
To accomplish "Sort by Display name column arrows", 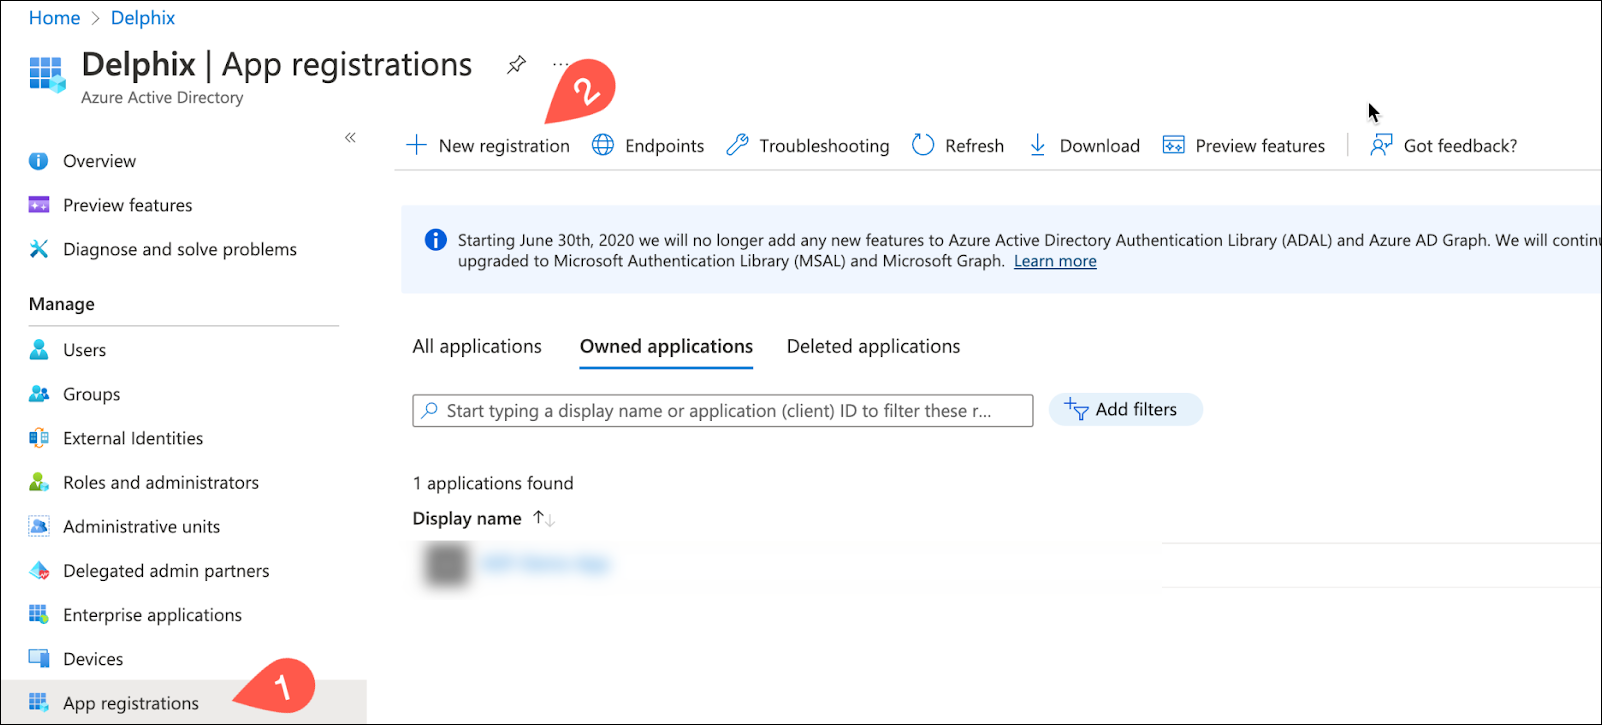I will pos(543,518).
